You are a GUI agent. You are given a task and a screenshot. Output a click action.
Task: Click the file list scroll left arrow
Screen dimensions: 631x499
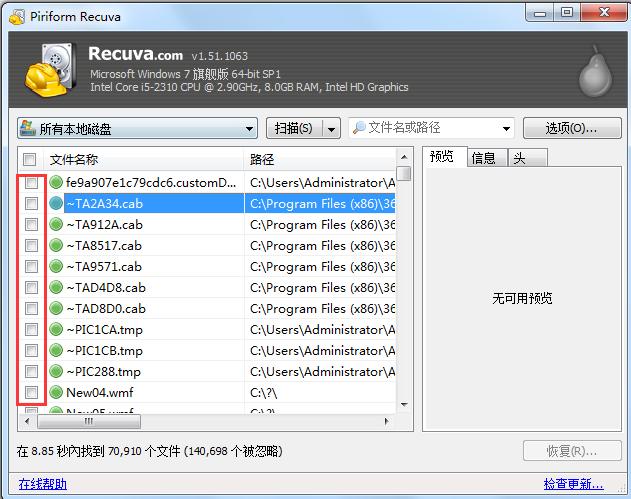[x=27, y=421]
